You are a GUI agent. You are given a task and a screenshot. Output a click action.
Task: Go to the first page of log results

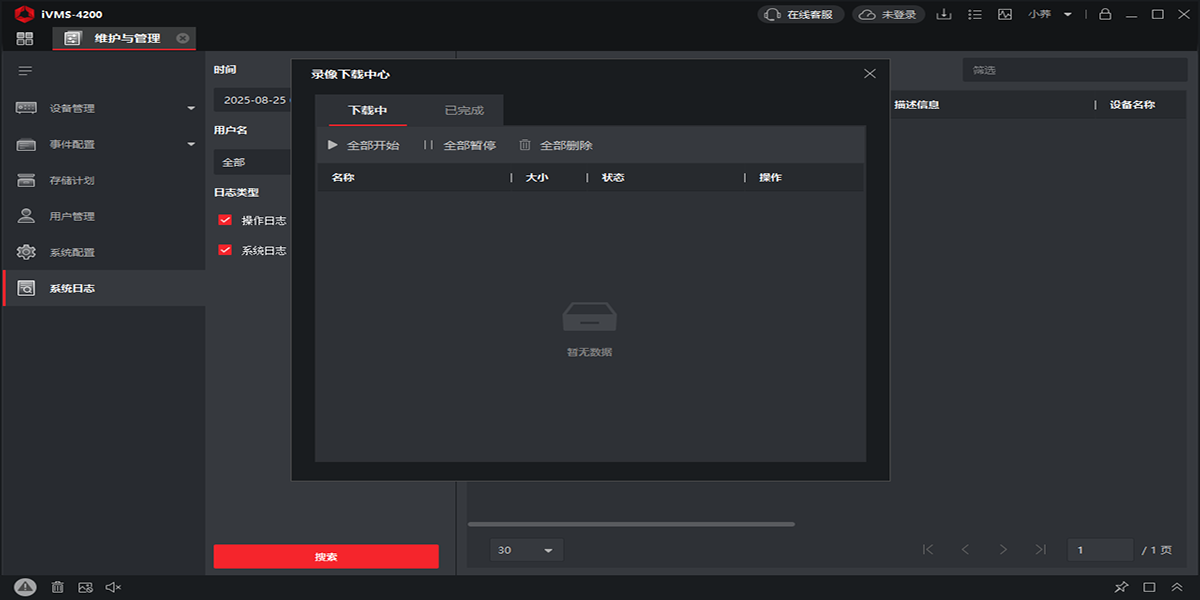pos(928,549)
